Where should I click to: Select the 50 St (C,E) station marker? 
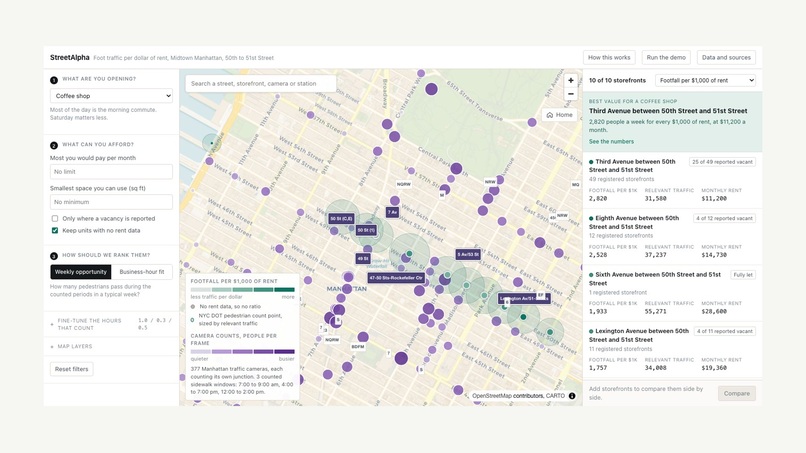tap(341, 219)
